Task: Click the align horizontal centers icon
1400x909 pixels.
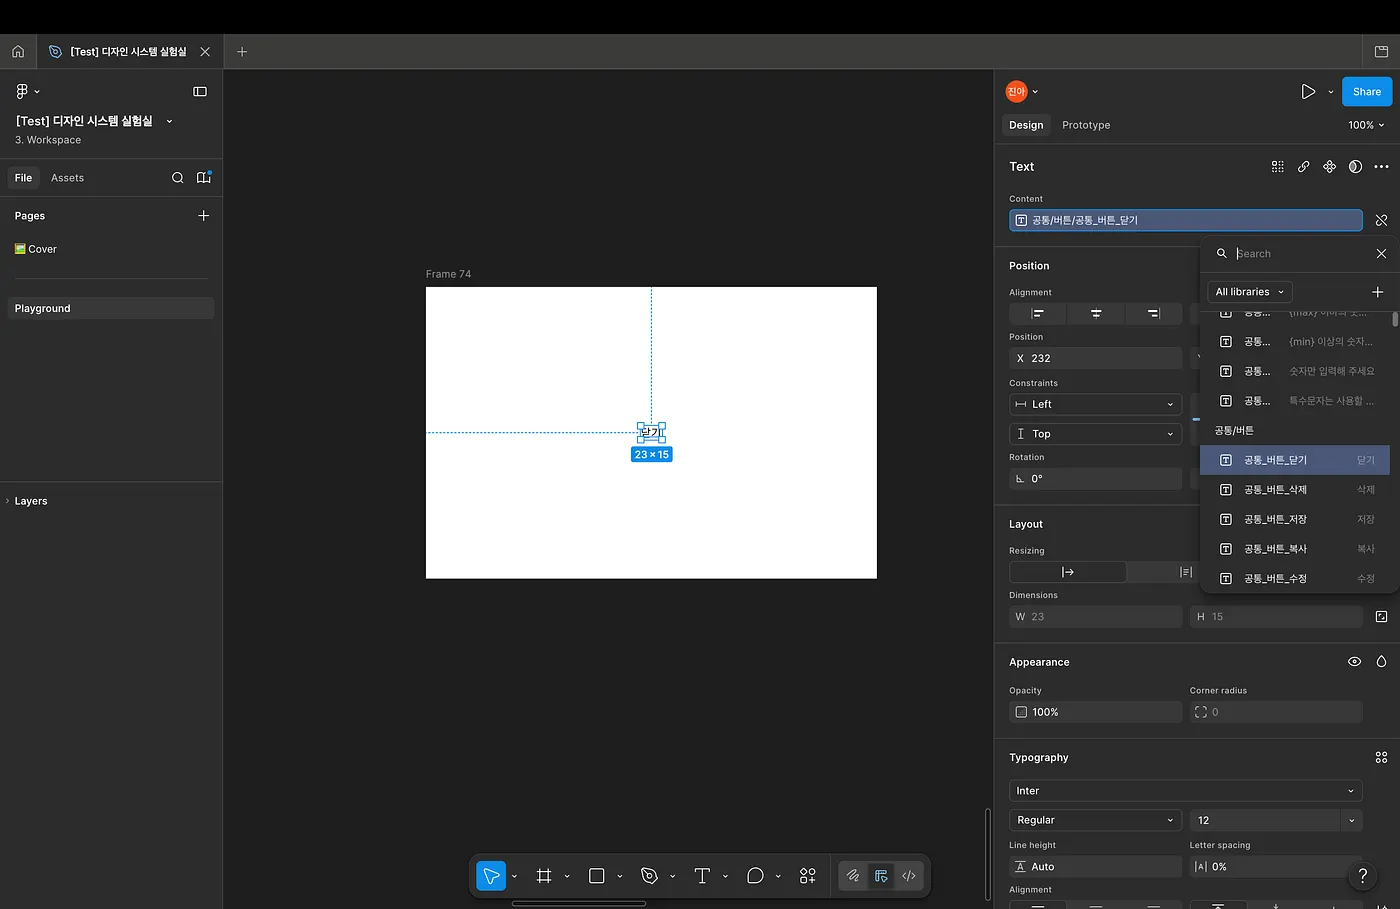Action: click(x=1096, y=314)
